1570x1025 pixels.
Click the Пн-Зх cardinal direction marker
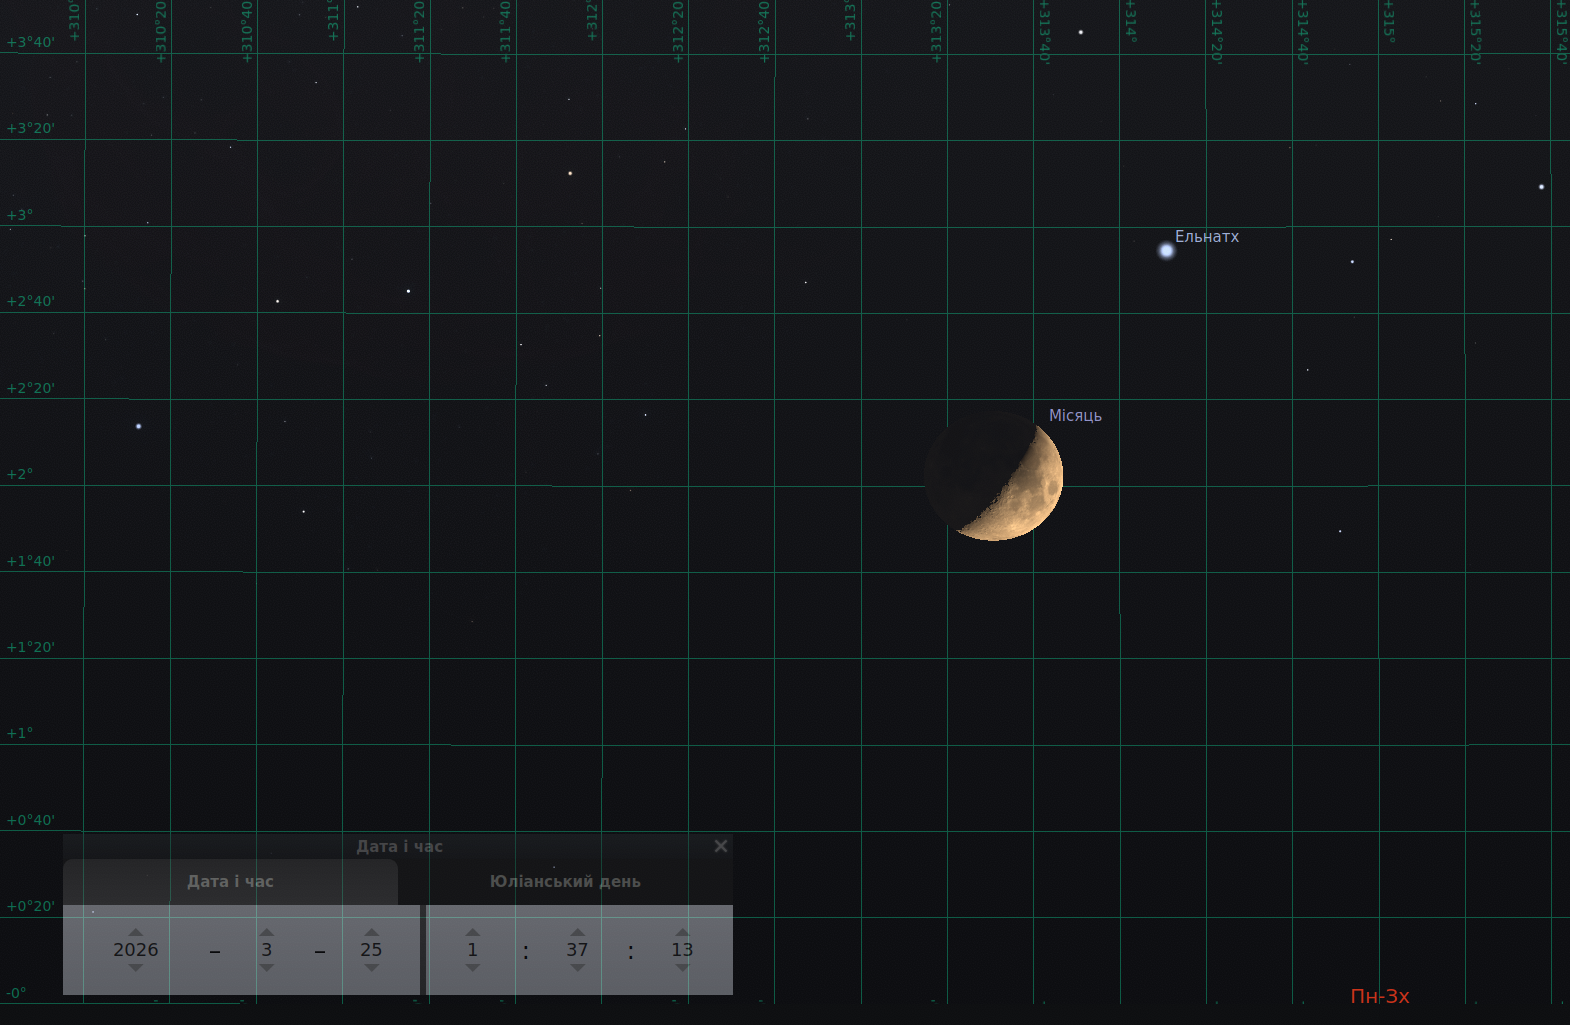pyautogui.click(x=1380, y=996)
